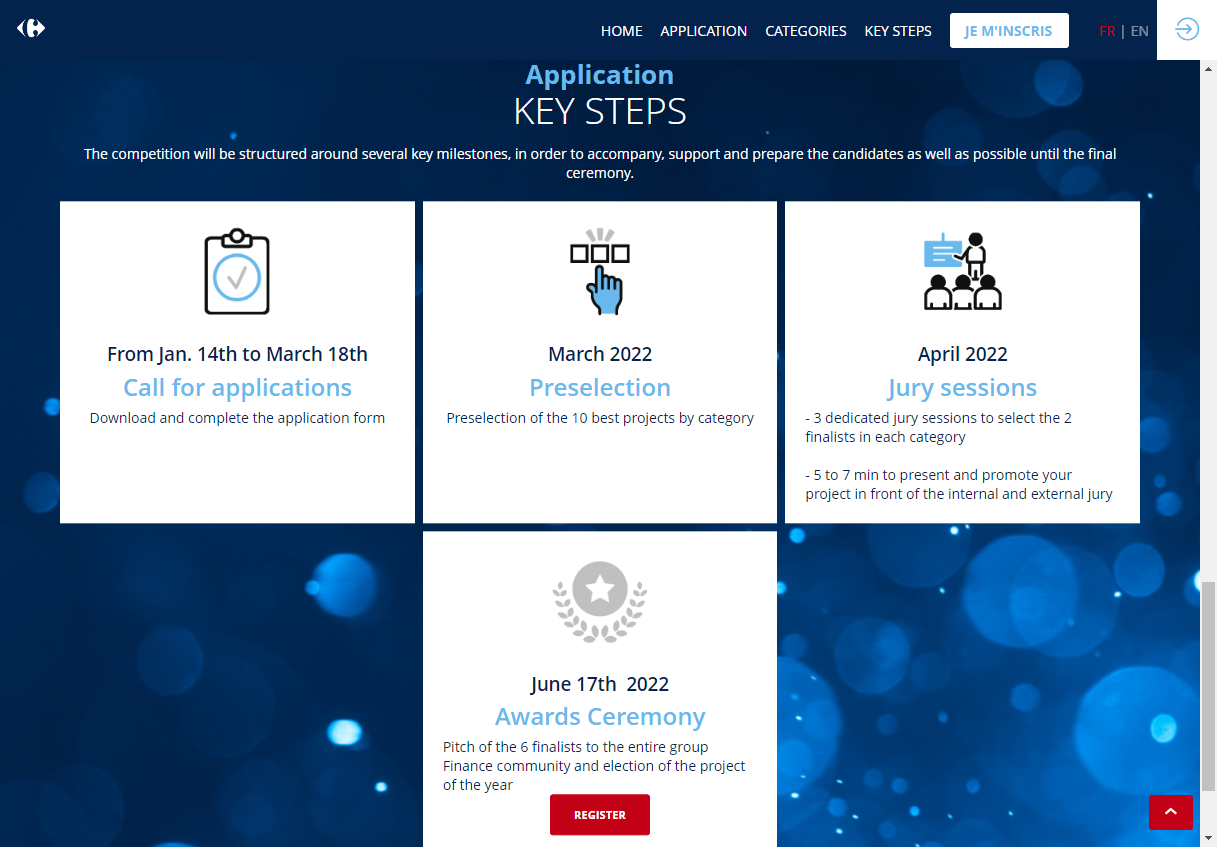Switch language to FR
The width and height of the screenshot is (1217, 847).
[x=1107, y=31]
